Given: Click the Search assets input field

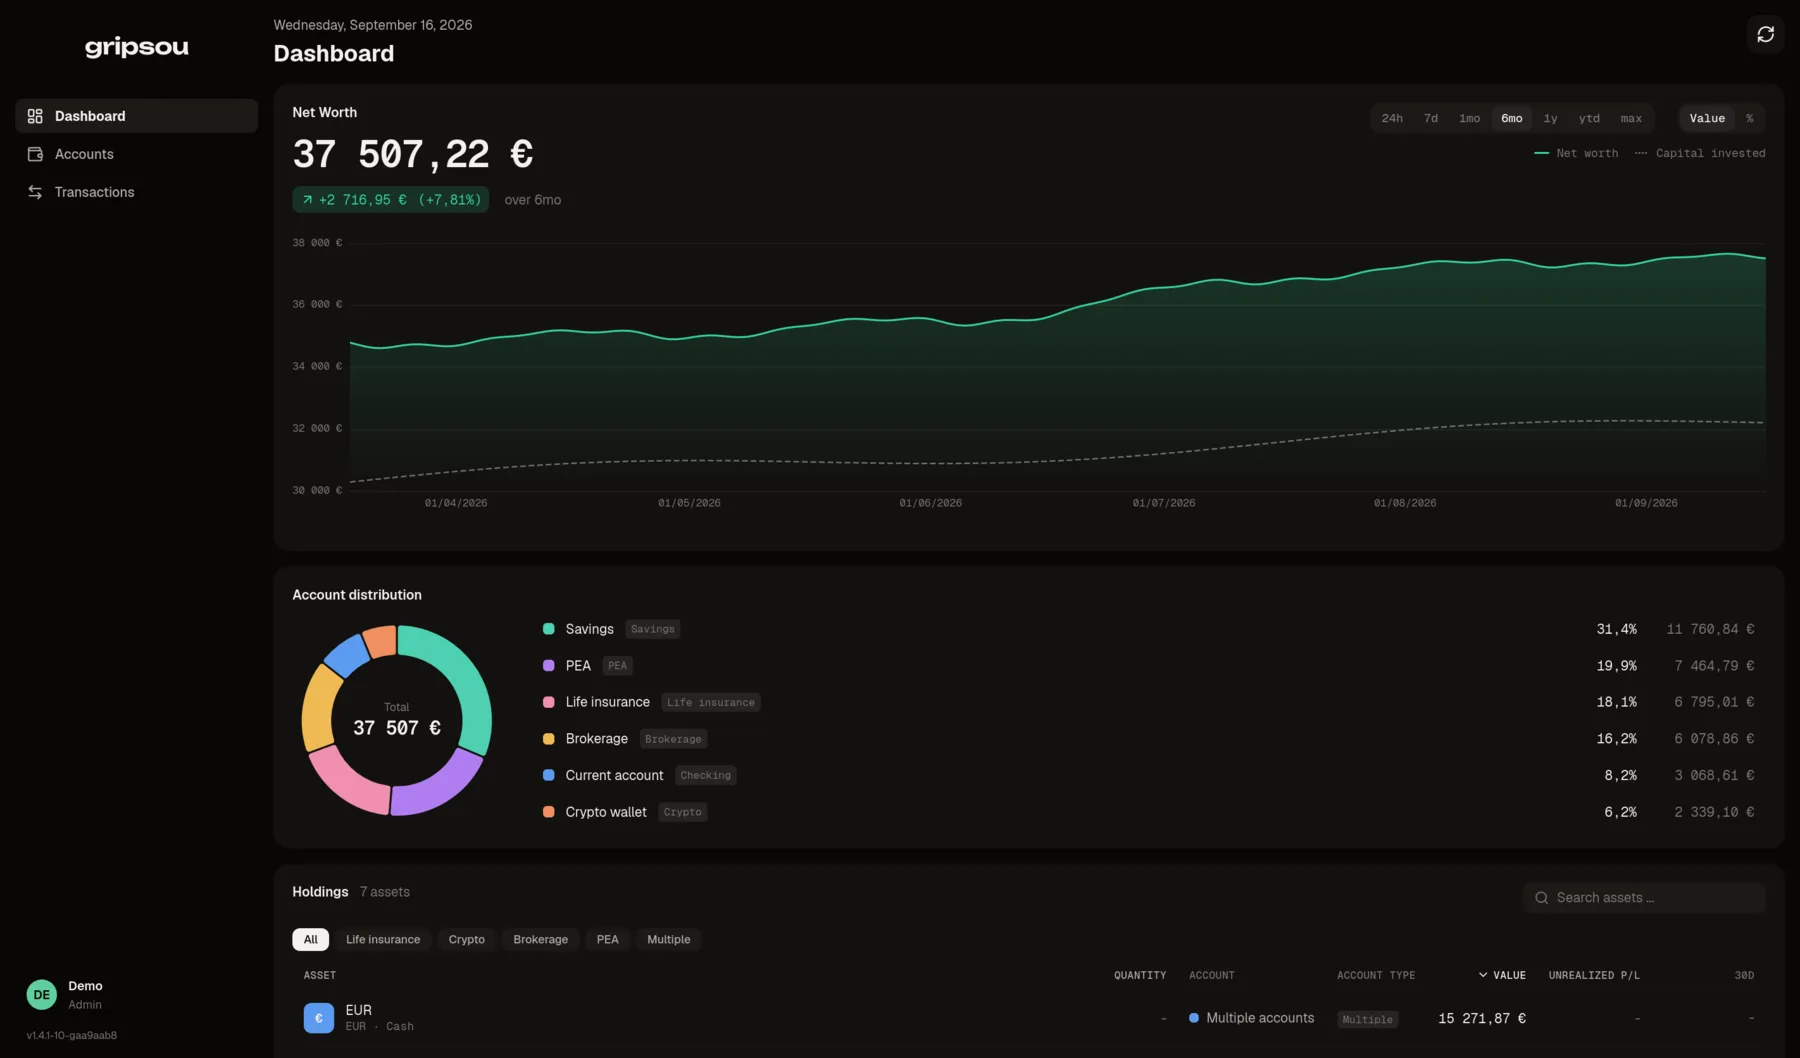Looking at the screenshot, I should tap(1643, 898).
